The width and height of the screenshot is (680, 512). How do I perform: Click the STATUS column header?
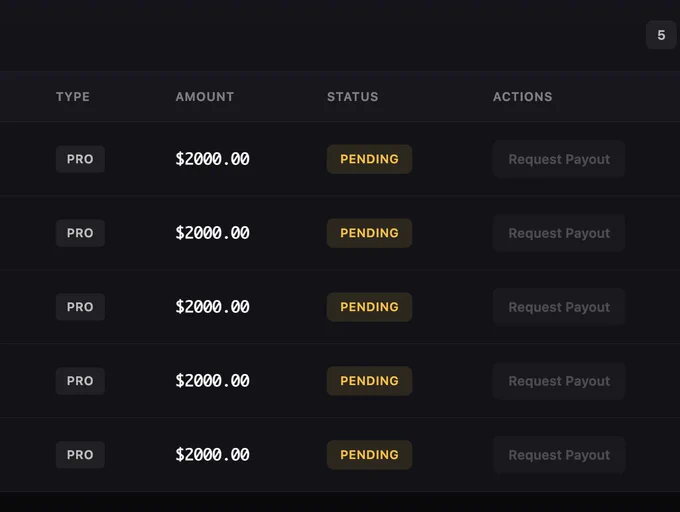pyautogui.click(x=353, y=97)
